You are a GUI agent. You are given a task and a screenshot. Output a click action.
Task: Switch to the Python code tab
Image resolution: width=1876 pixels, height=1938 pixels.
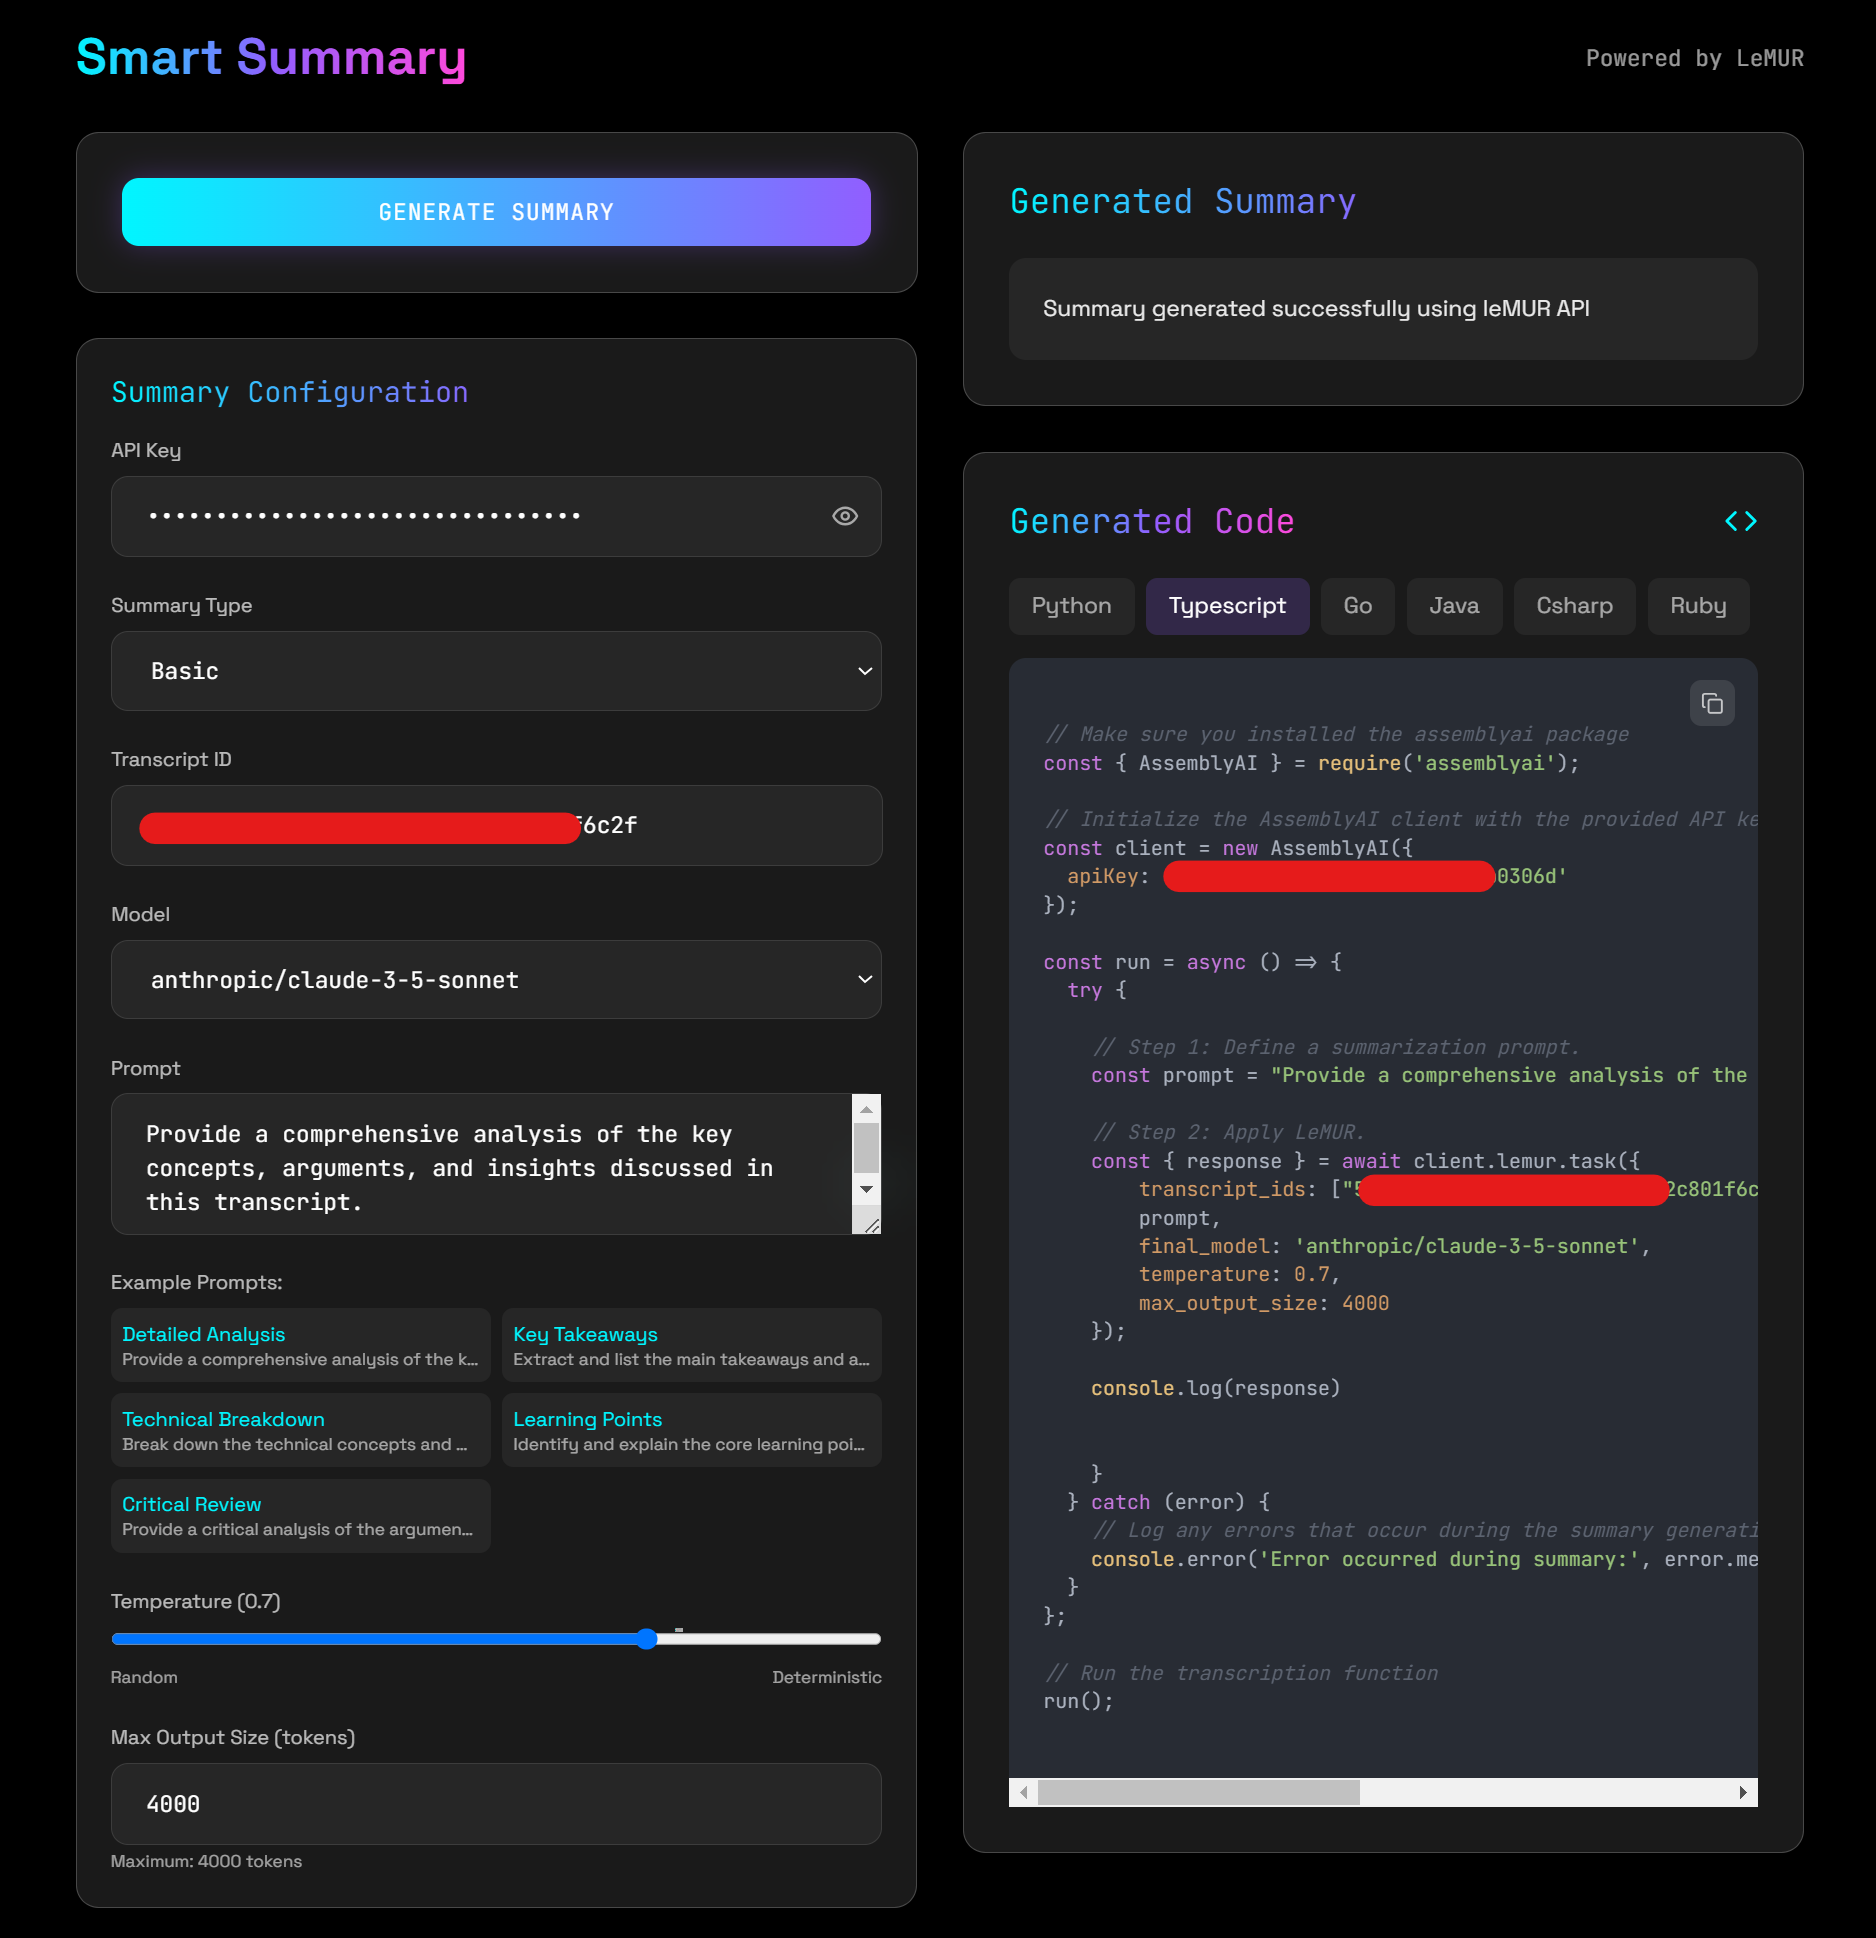(1071, 606)
